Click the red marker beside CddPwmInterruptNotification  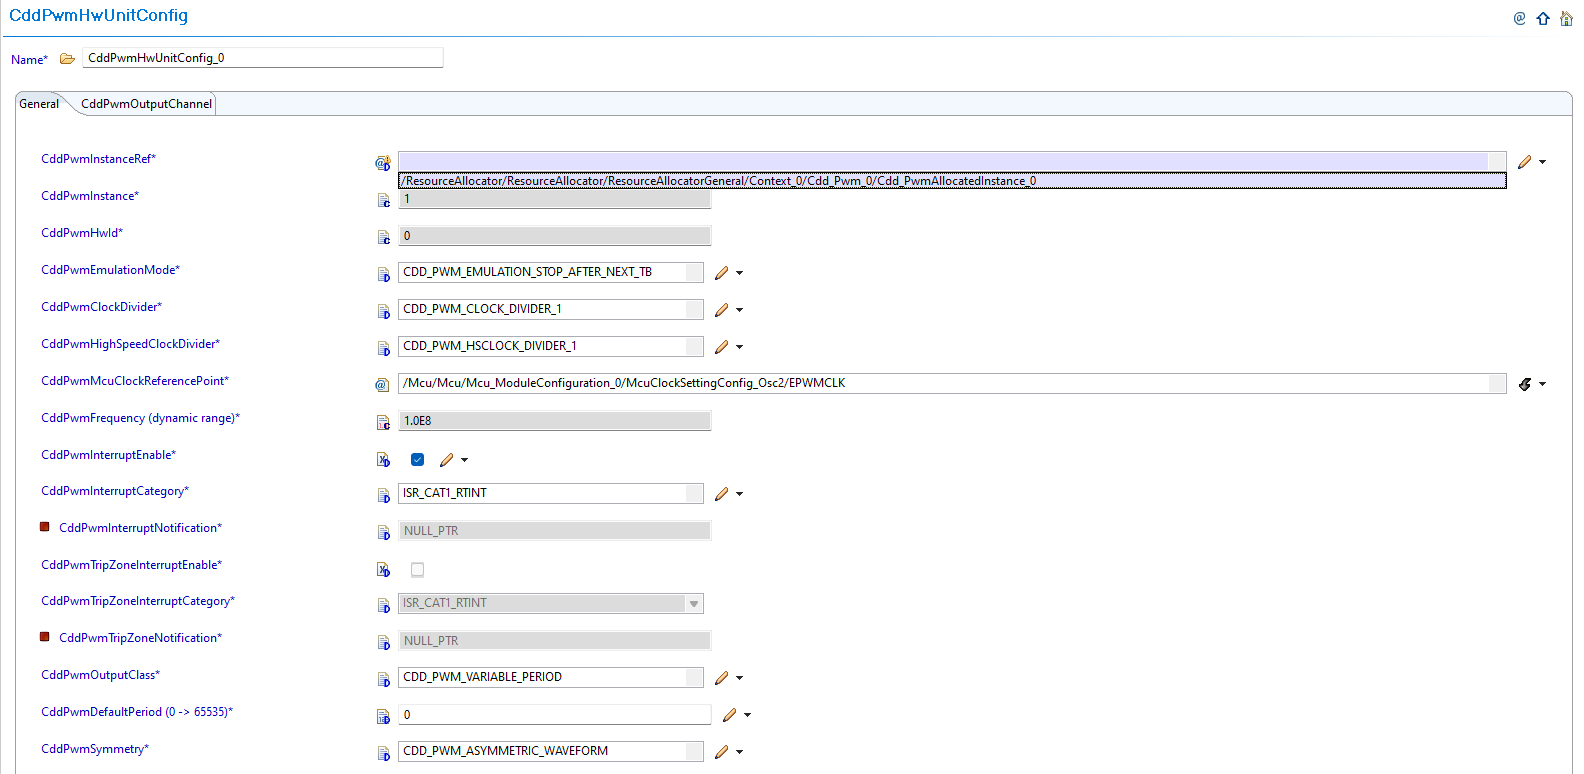pos(45,527)
